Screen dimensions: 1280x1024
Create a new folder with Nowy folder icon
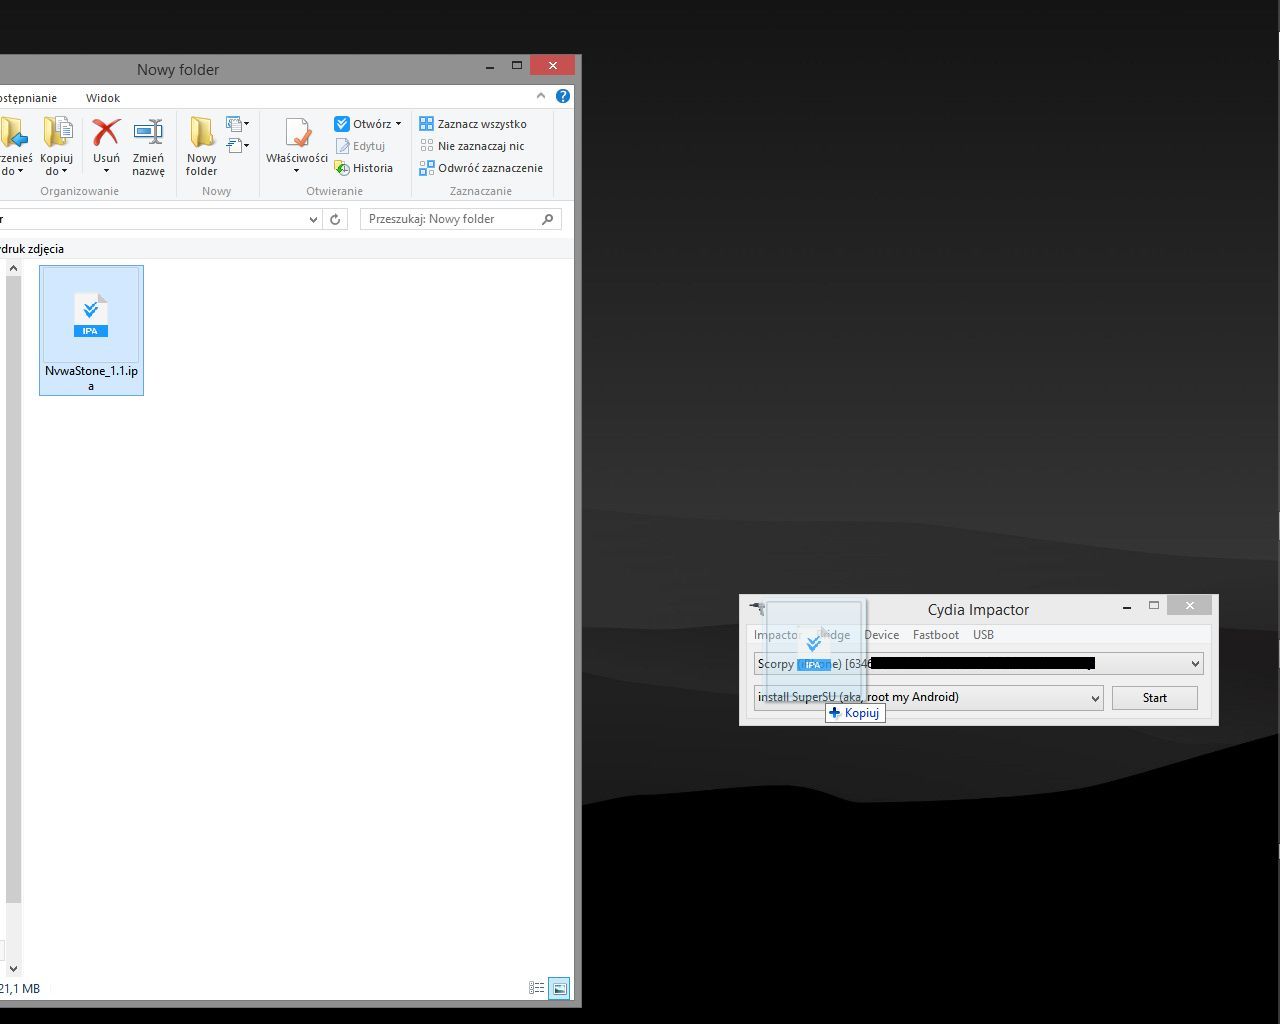[x=201, y=133]
